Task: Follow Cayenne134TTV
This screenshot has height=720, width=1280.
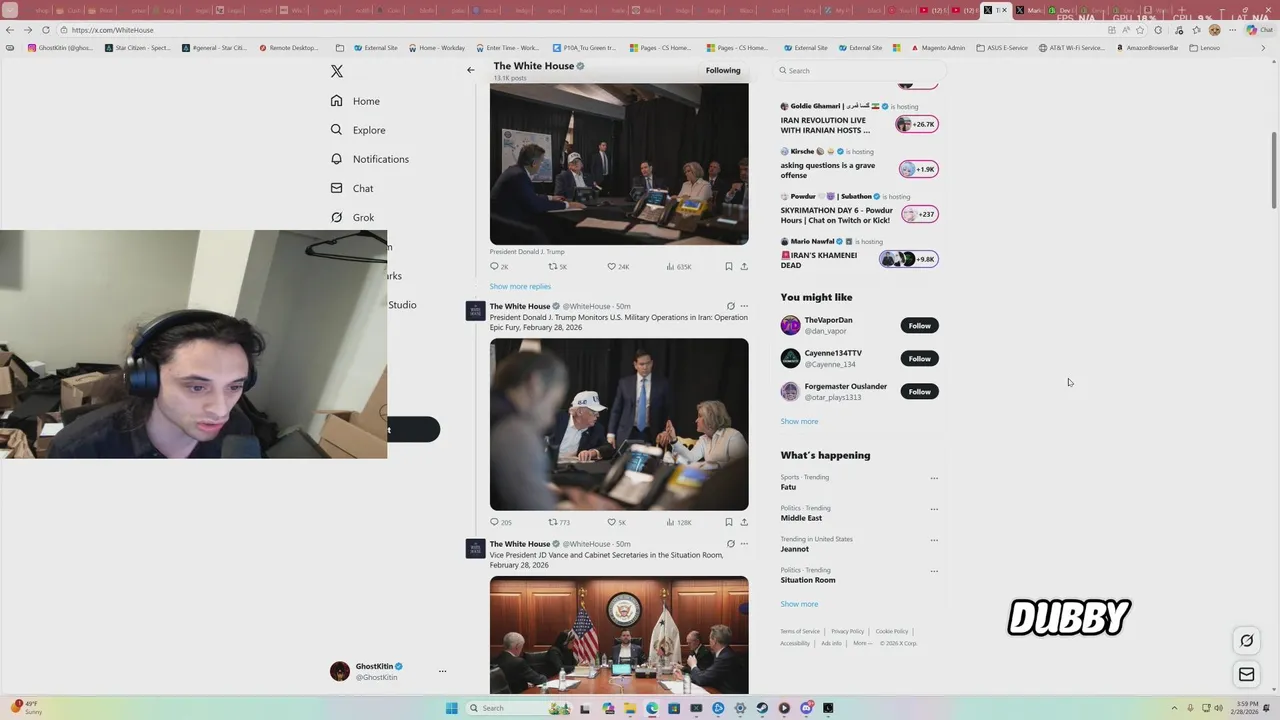Action: (x=919, y=358)
